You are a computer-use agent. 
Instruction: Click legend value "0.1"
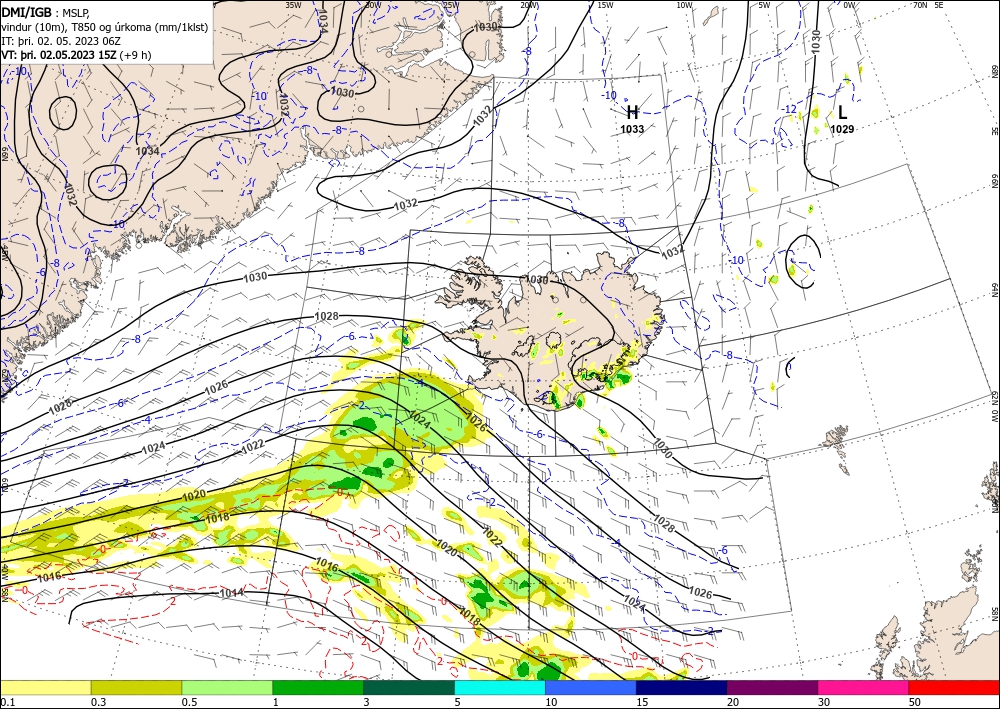click(7, 702)
